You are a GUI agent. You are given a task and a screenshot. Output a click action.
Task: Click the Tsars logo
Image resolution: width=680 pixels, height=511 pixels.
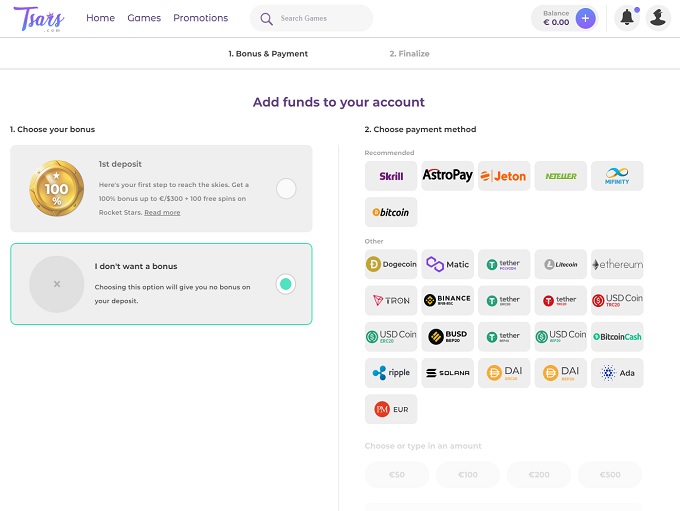pos(38,19)
